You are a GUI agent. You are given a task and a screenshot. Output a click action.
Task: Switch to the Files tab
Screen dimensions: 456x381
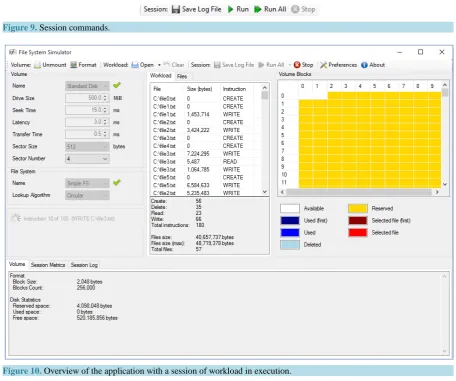pos(182,76)
